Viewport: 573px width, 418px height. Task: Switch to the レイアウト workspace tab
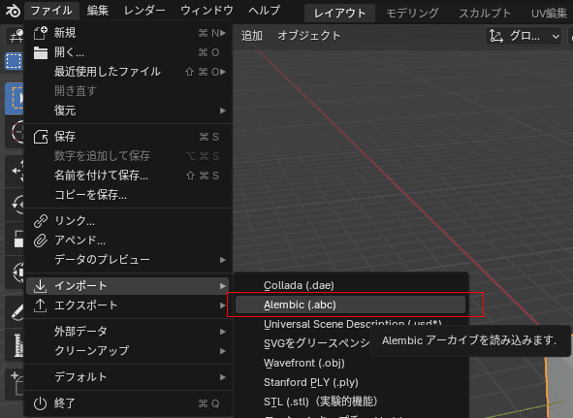tap(339, 14)
